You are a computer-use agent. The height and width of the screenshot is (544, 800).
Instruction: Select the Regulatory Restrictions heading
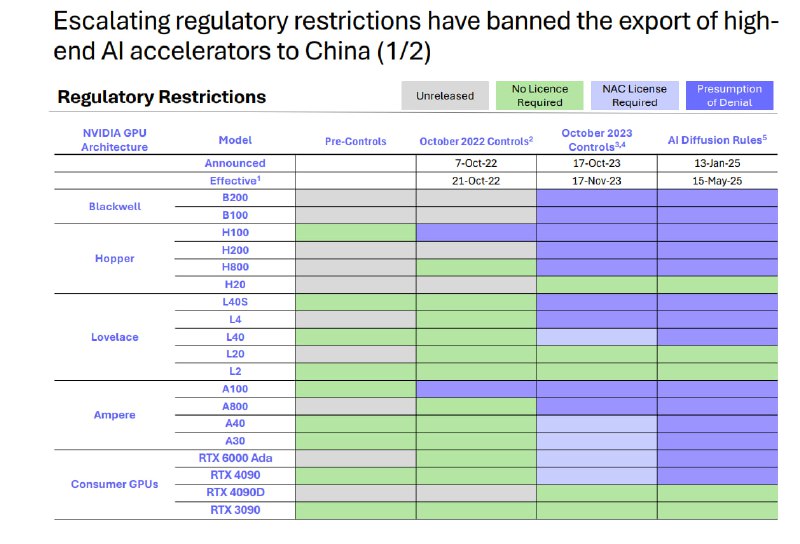click(162, 96)
